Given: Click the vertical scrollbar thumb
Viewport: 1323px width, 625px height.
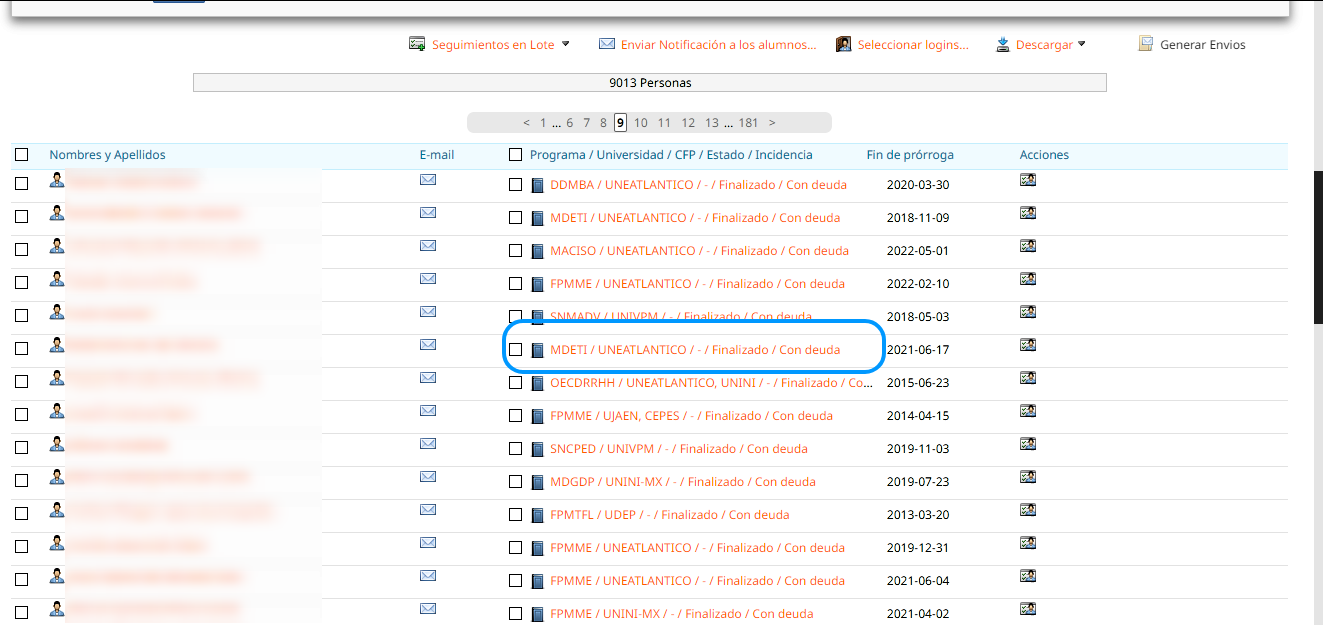Looking at the screenshot, I should tap(1318, 245).
